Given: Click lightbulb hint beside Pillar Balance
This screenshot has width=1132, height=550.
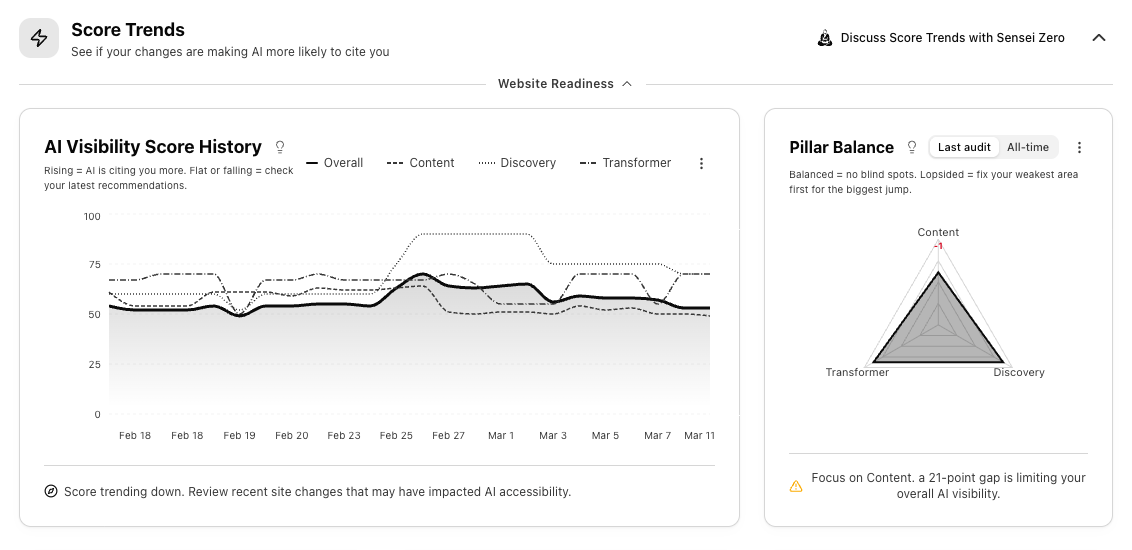Looking at the screenshot, I should coord(912,147).
